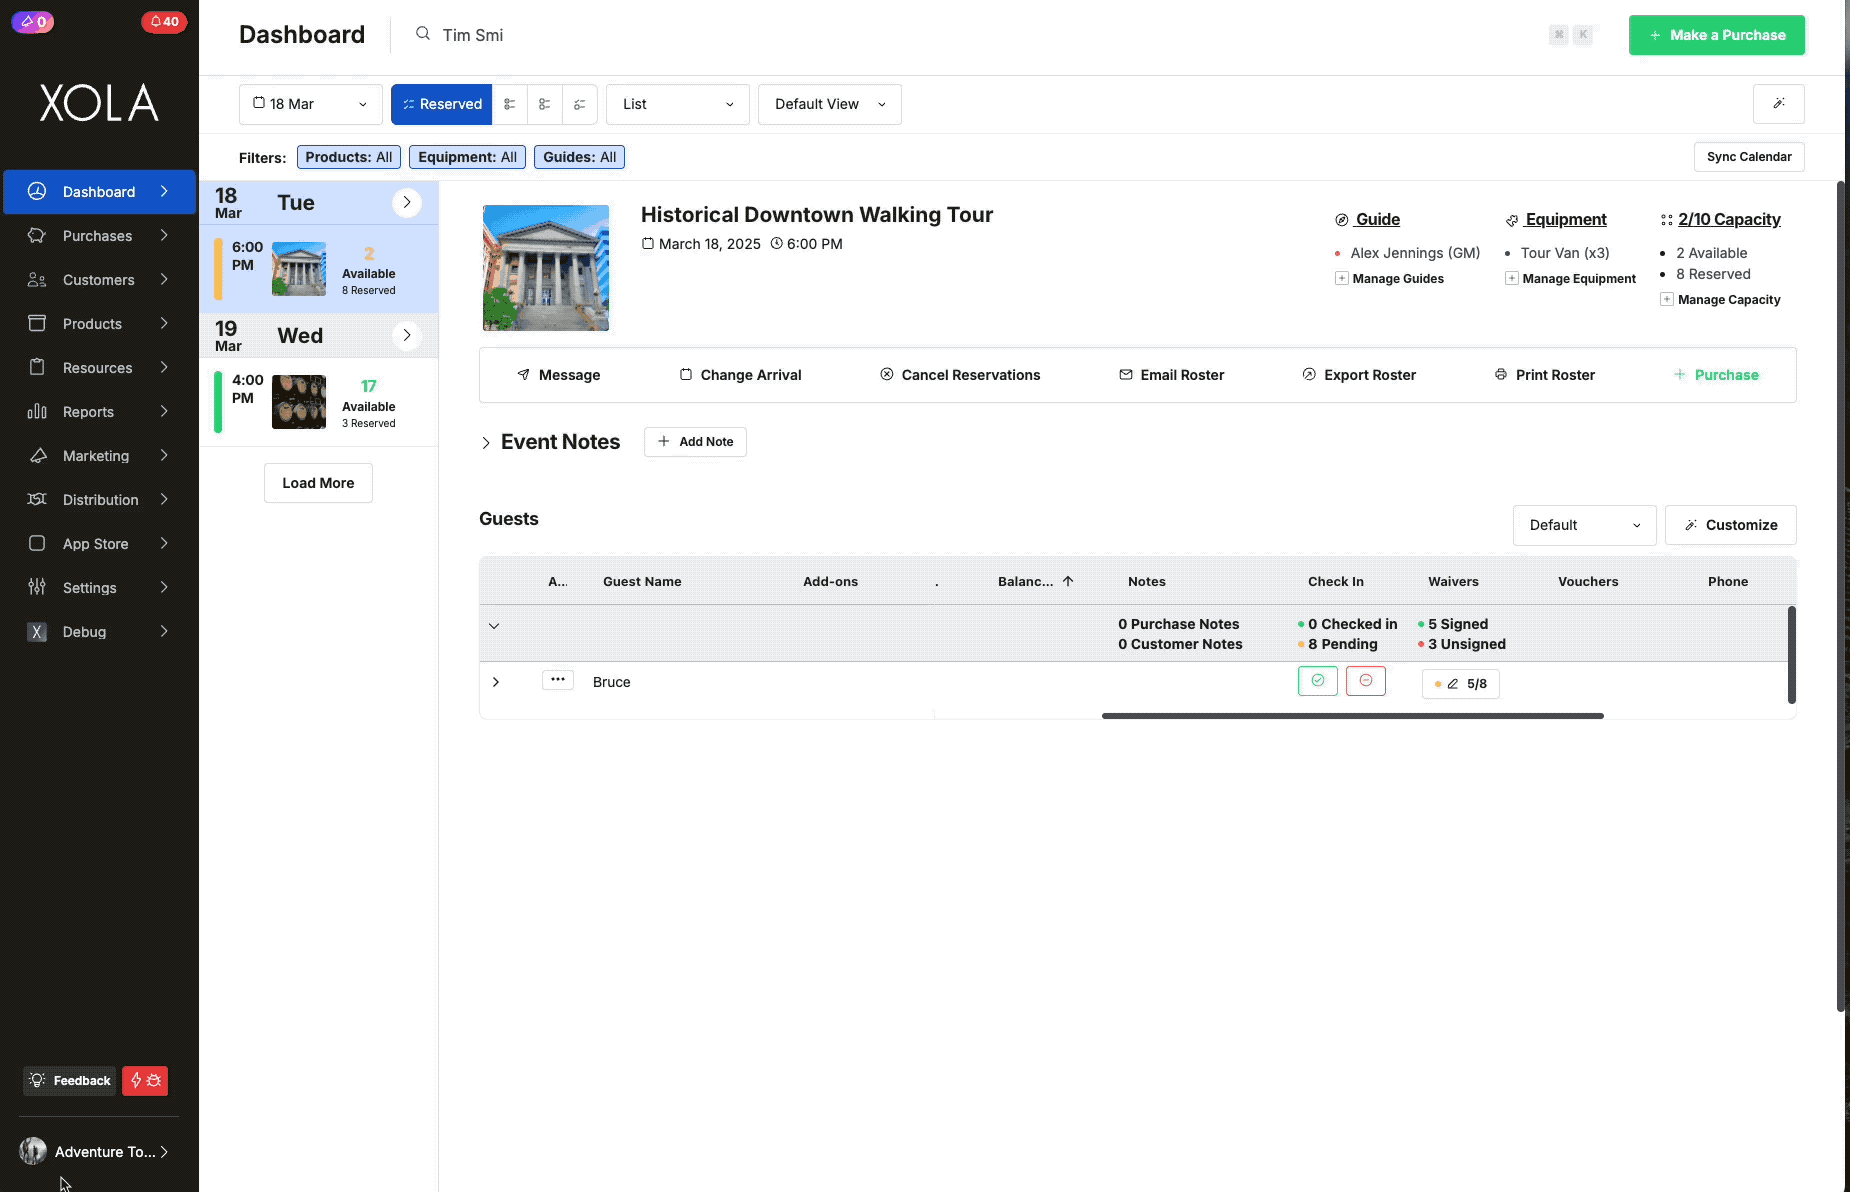This screenshot has width=1850, height=1192.
Task: Click the XOLA logo
Action: [99, 102]
